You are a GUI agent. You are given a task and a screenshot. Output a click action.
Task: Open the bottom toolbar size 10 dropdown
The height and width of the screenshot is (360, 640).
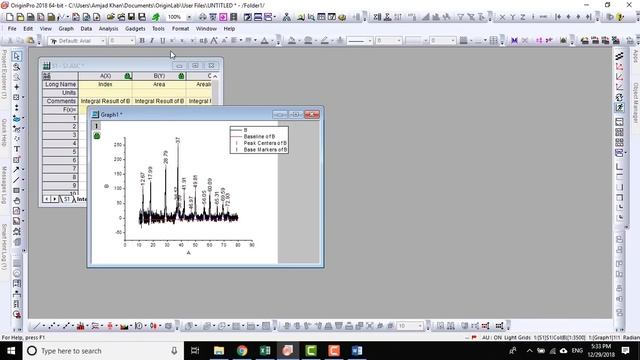[420, 326]
